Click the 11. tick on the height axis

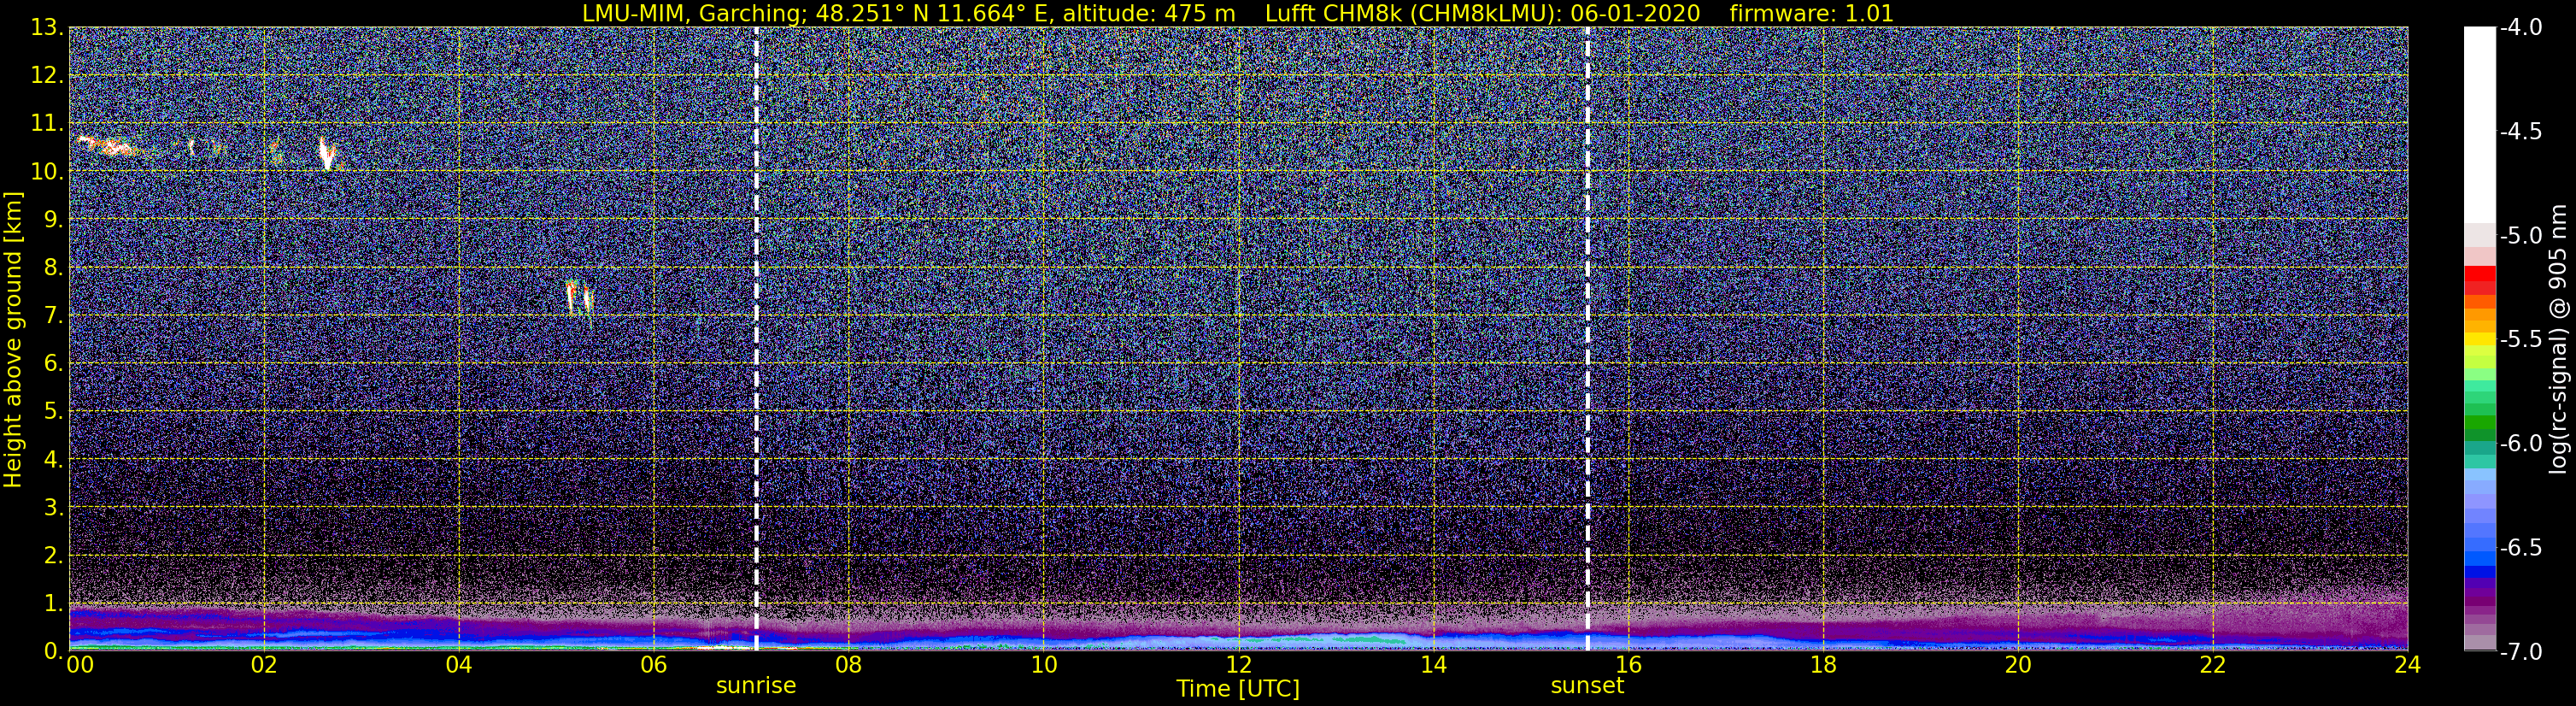tap(47, 123)
